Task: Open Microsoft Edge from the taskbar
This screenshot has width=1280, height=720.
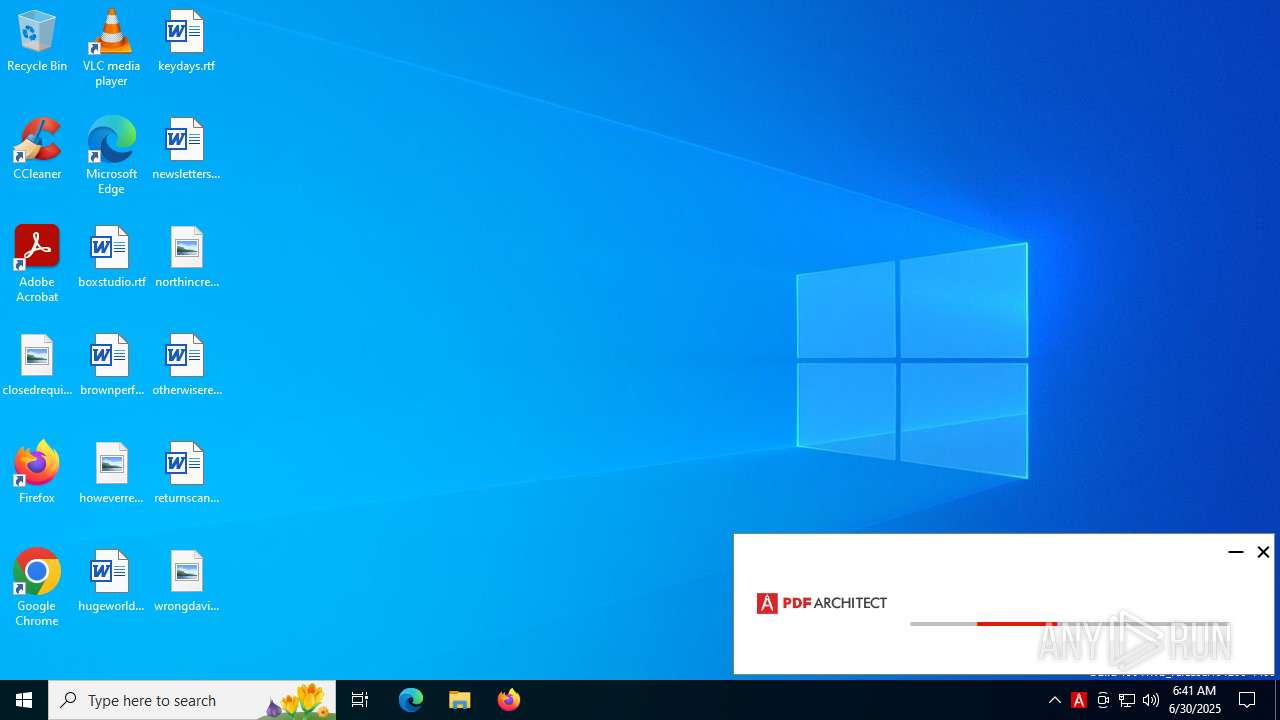Action: click(x=411, y=700)
